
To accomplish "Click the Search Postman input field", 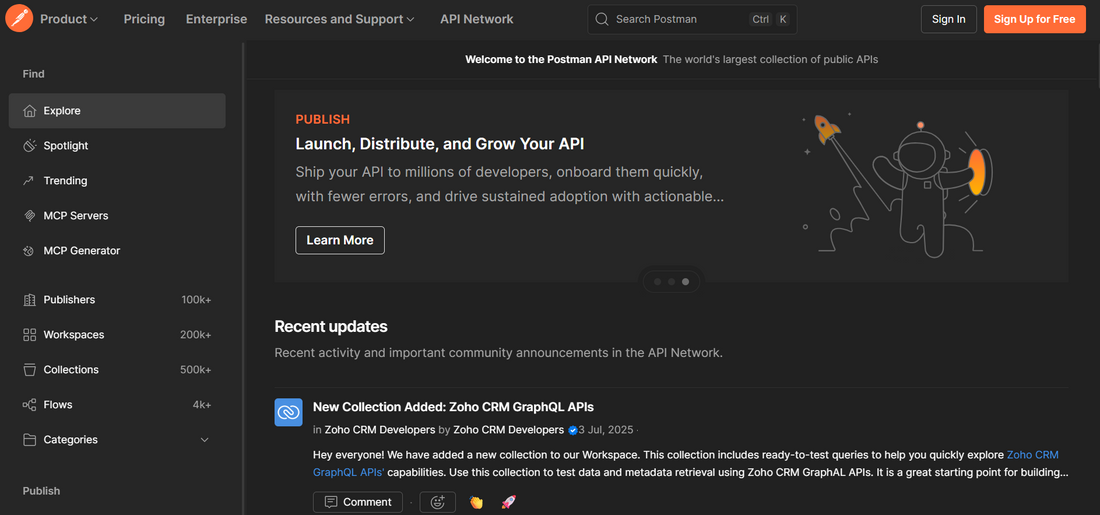I will click(x=680, y=19).
